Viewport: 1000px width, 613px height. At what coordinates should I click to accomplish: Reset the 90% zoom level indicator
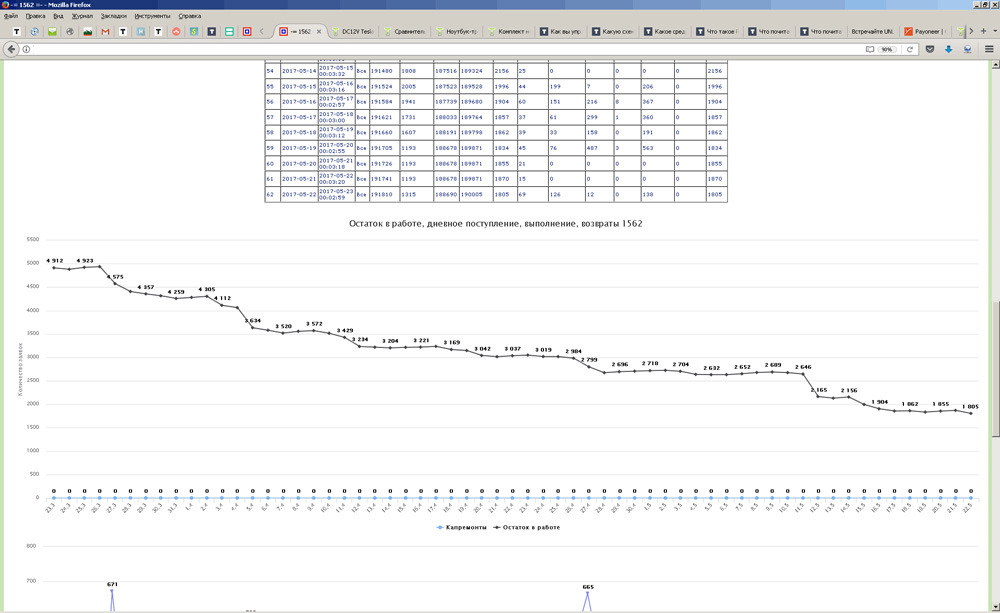tap(887, 49)
